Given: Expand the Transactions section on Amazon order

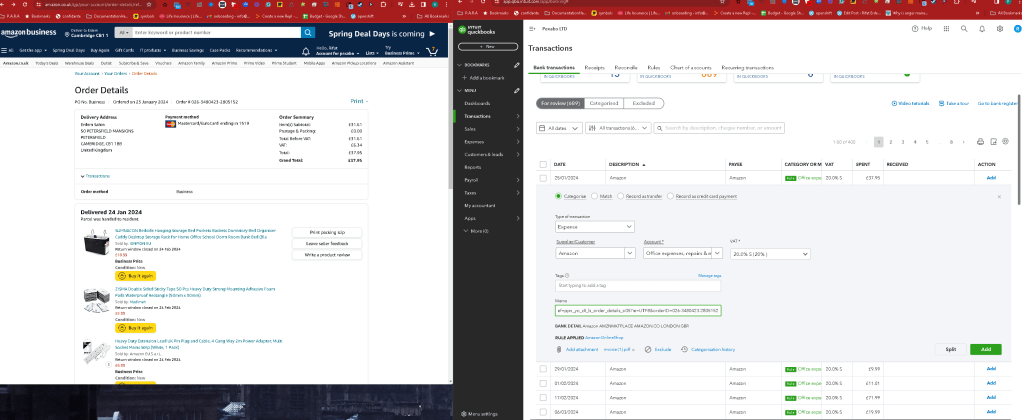Looking at the screenshot, I should pos(95,176).
